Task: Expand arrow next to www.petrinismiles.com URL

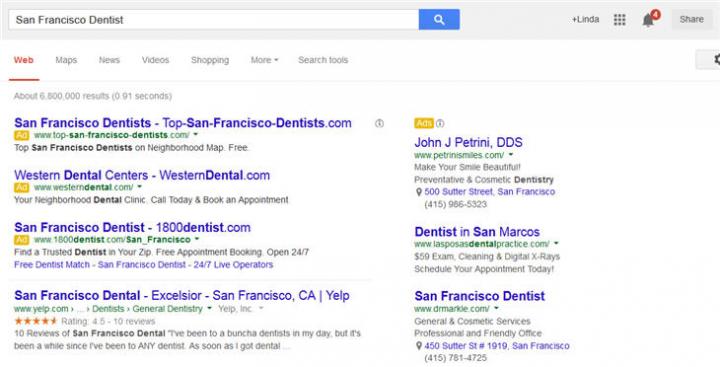Action: (511, 155)
